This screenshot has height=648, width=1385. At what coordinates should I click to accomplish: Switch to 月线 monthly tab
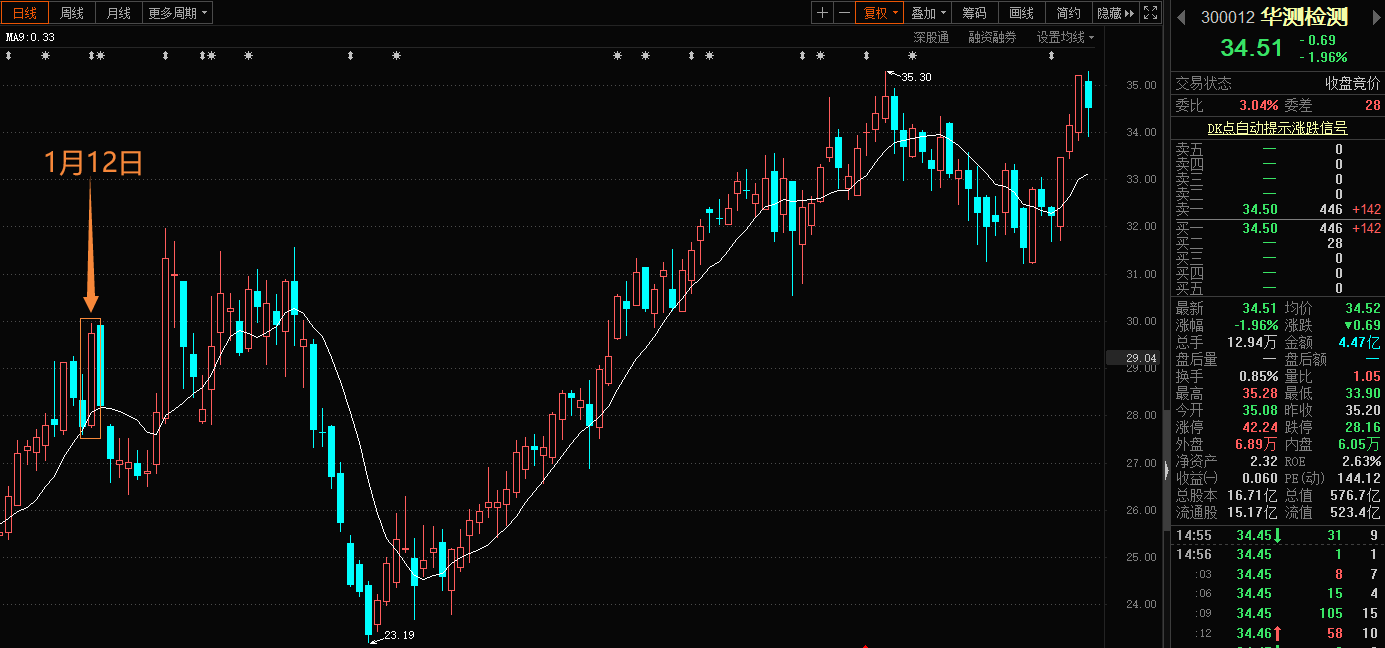[x=118, y=13]
